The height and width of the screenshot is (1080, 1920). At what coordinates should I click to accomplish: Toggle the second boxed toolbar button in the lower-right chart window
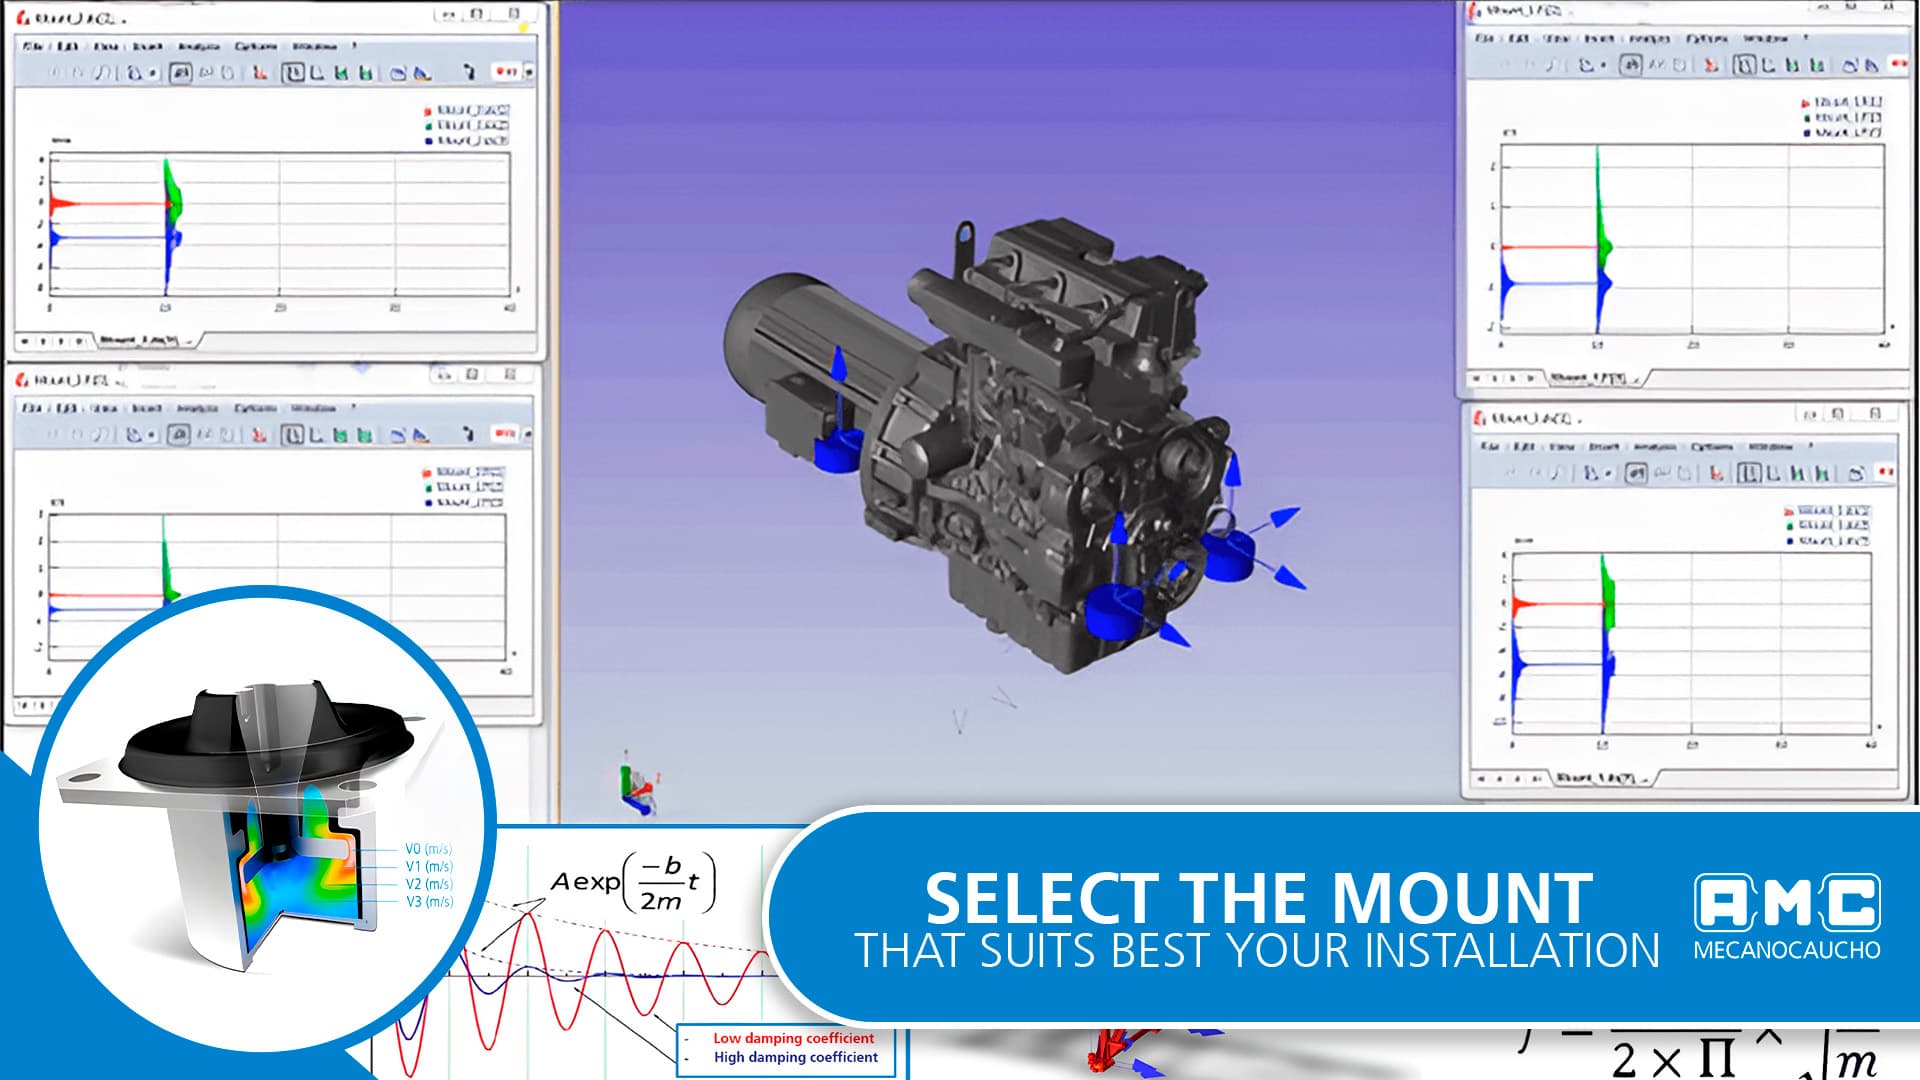coord(1749,473)
